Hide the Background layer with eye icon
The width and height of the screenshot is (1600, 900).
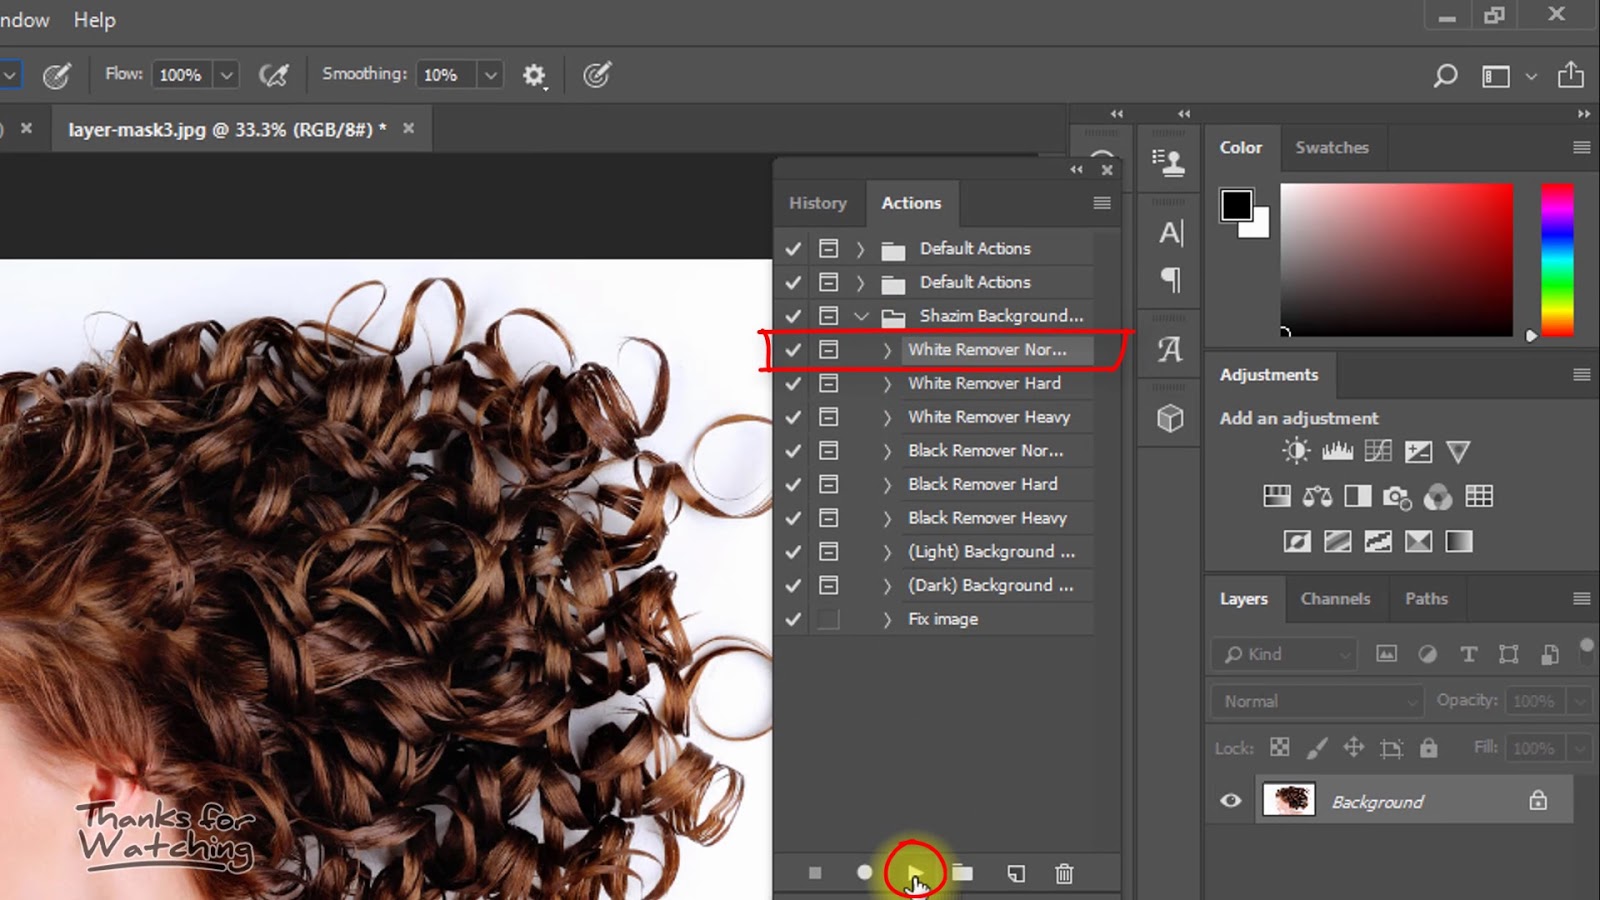(1231, 801)
